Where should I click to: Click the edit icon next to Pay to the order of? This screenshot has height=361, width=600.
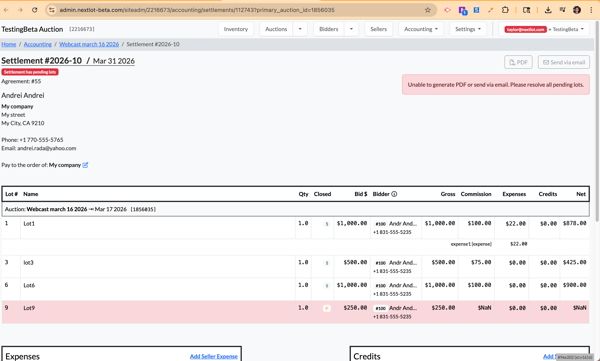pos(85,165)
